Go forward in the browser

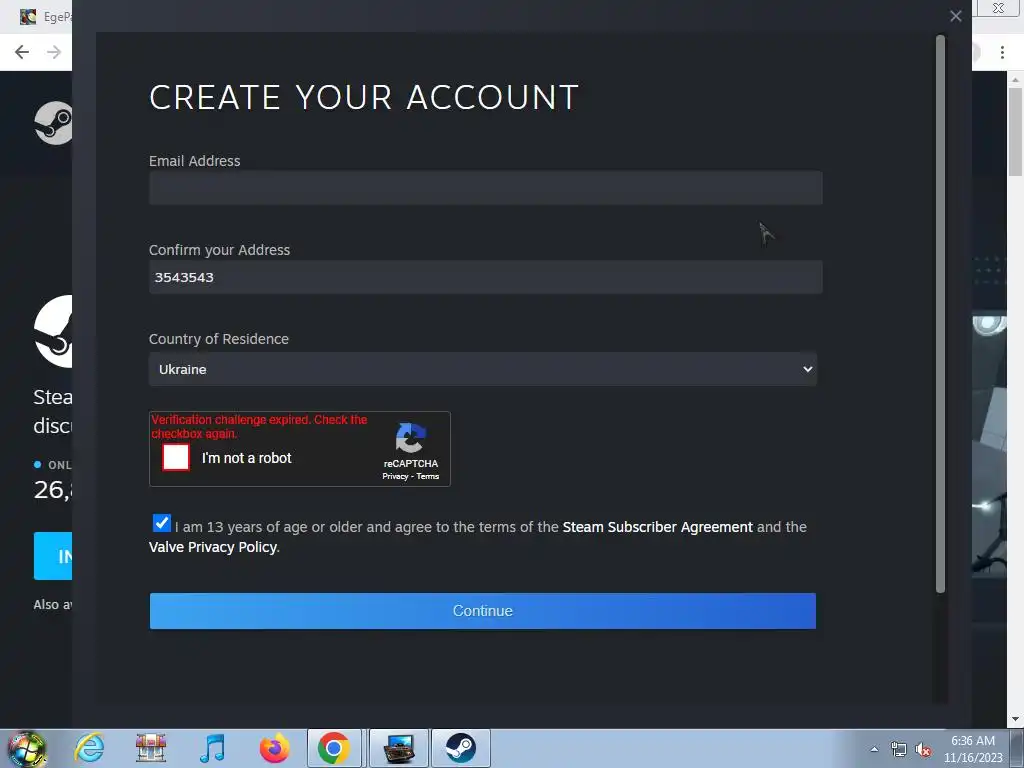click(x=54, y=52)
